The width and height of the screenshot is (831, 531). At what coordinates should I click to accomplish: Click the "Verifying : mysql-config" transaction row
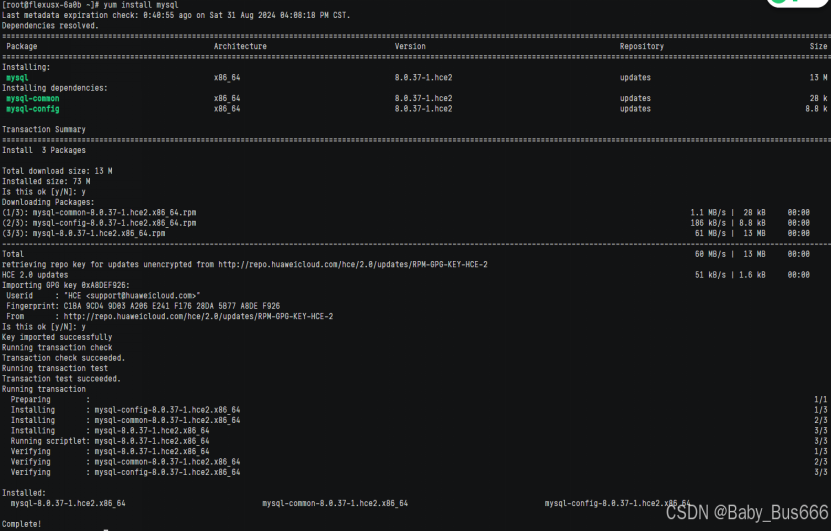(419, 472)
